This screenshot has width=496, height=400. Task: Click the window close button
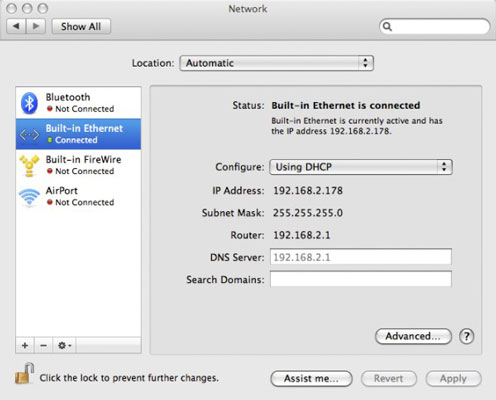(11, 8)
